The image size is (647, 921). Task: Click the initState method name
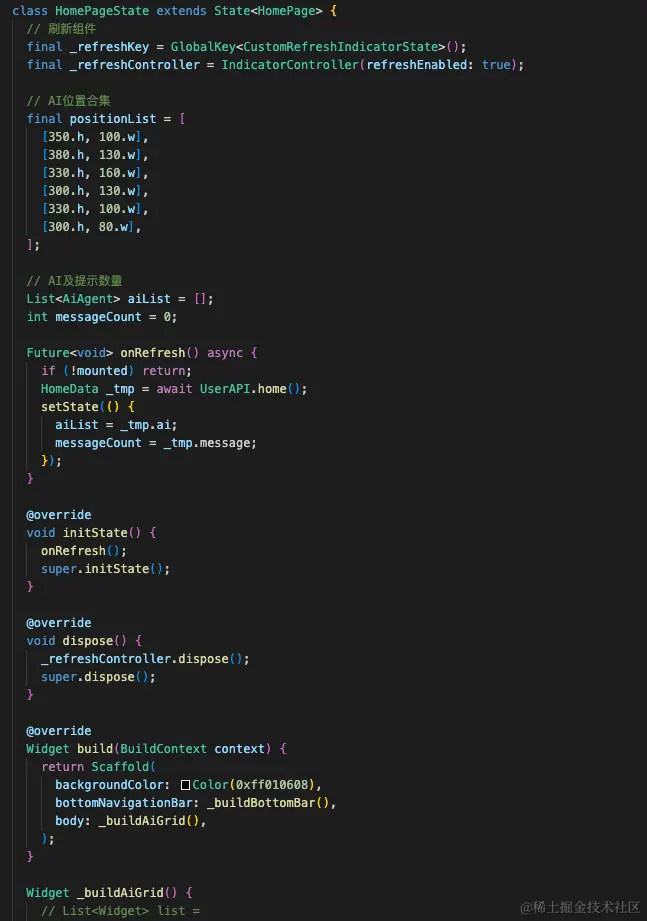[95, 533]
